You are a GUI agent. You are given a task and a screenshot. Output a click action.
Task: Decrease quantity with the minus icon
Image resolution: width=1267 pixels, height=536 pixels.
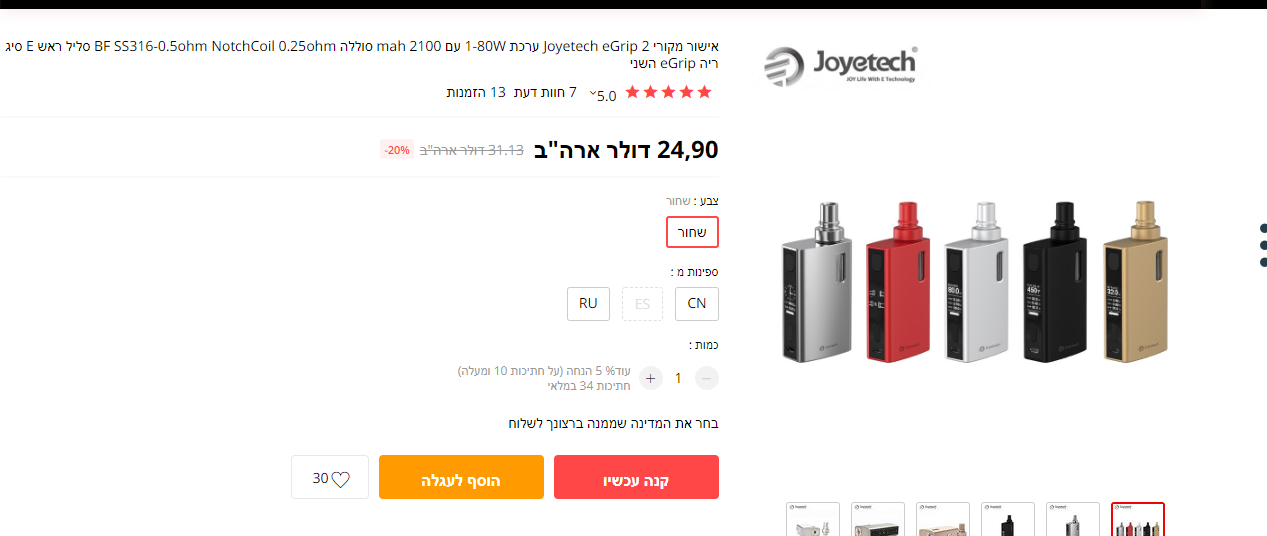point(706,378)
